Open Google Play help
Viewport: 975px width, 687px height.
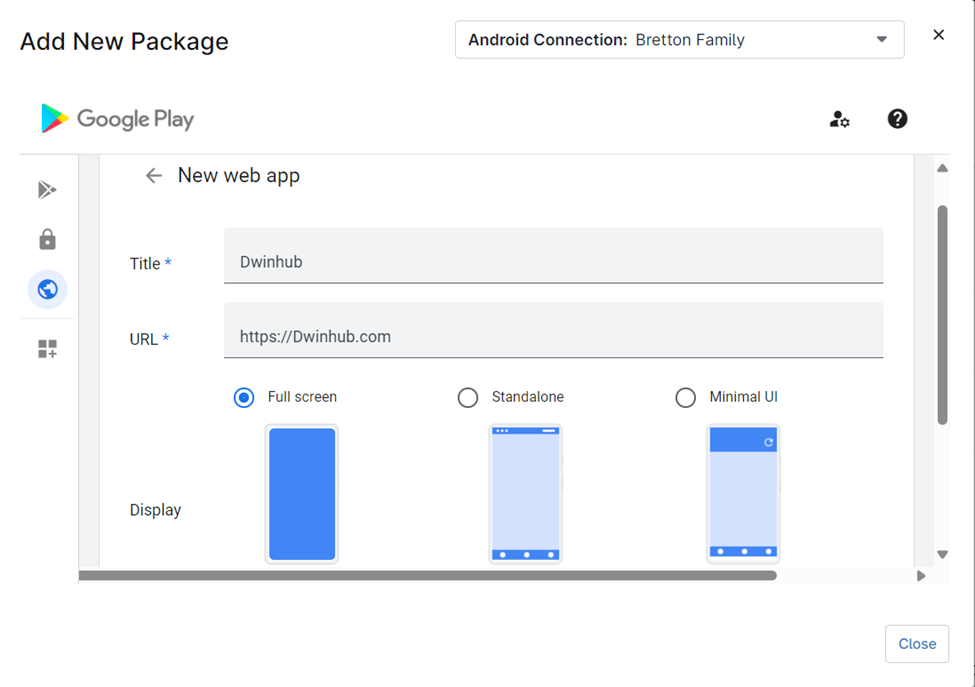[896, 119]
